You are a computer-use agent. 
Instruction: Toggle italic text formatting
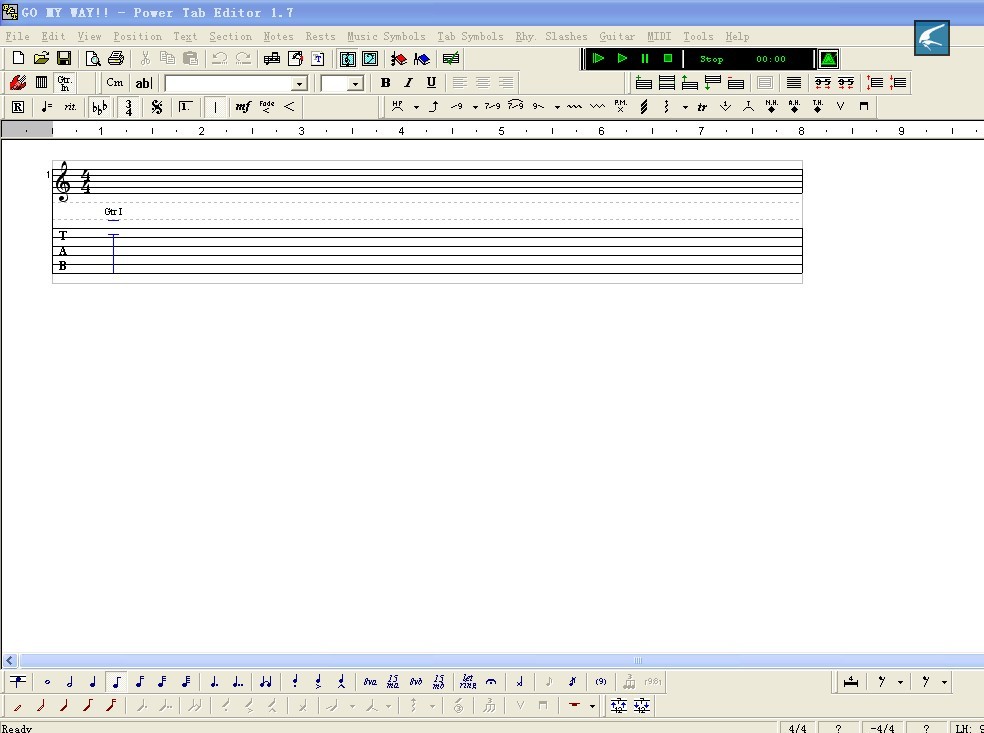click(409, 82)
